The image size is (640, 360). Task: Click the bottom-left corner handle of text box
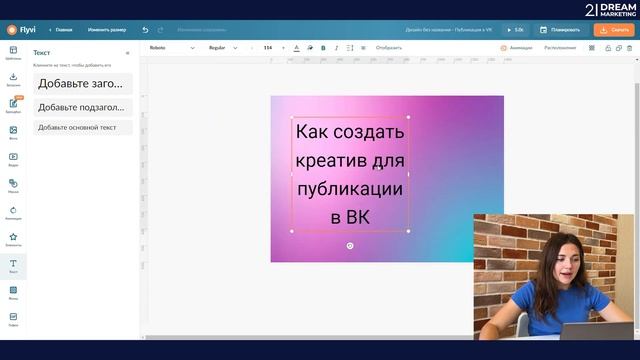click(x=291, y=231)
